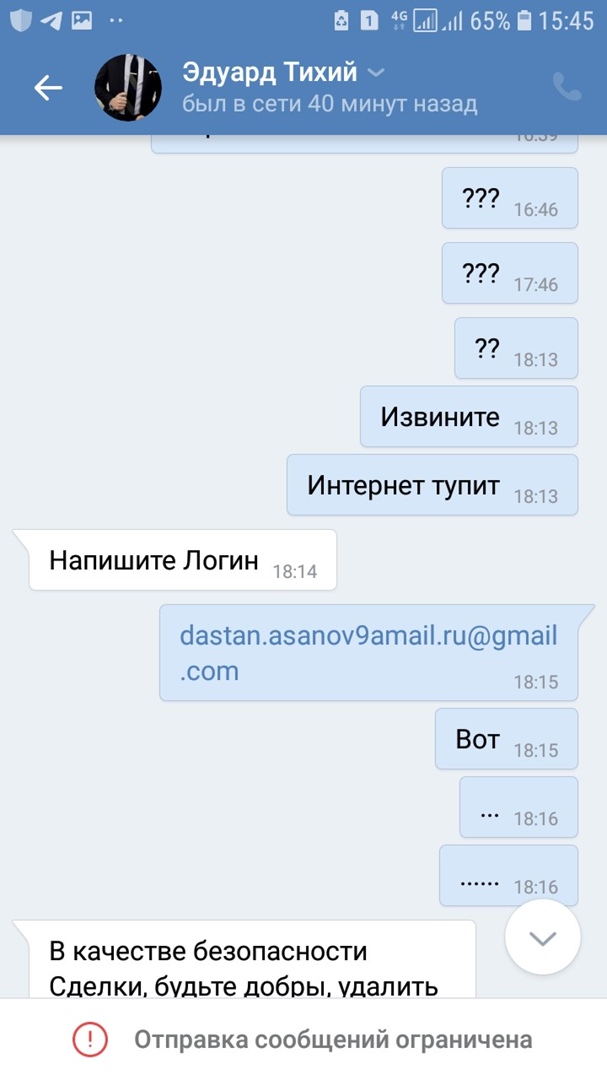Image resolution: width=607 pixels, height=1080 pixels.
Task: Tap the shield icon in status bar
Action: tap(21, 21)
